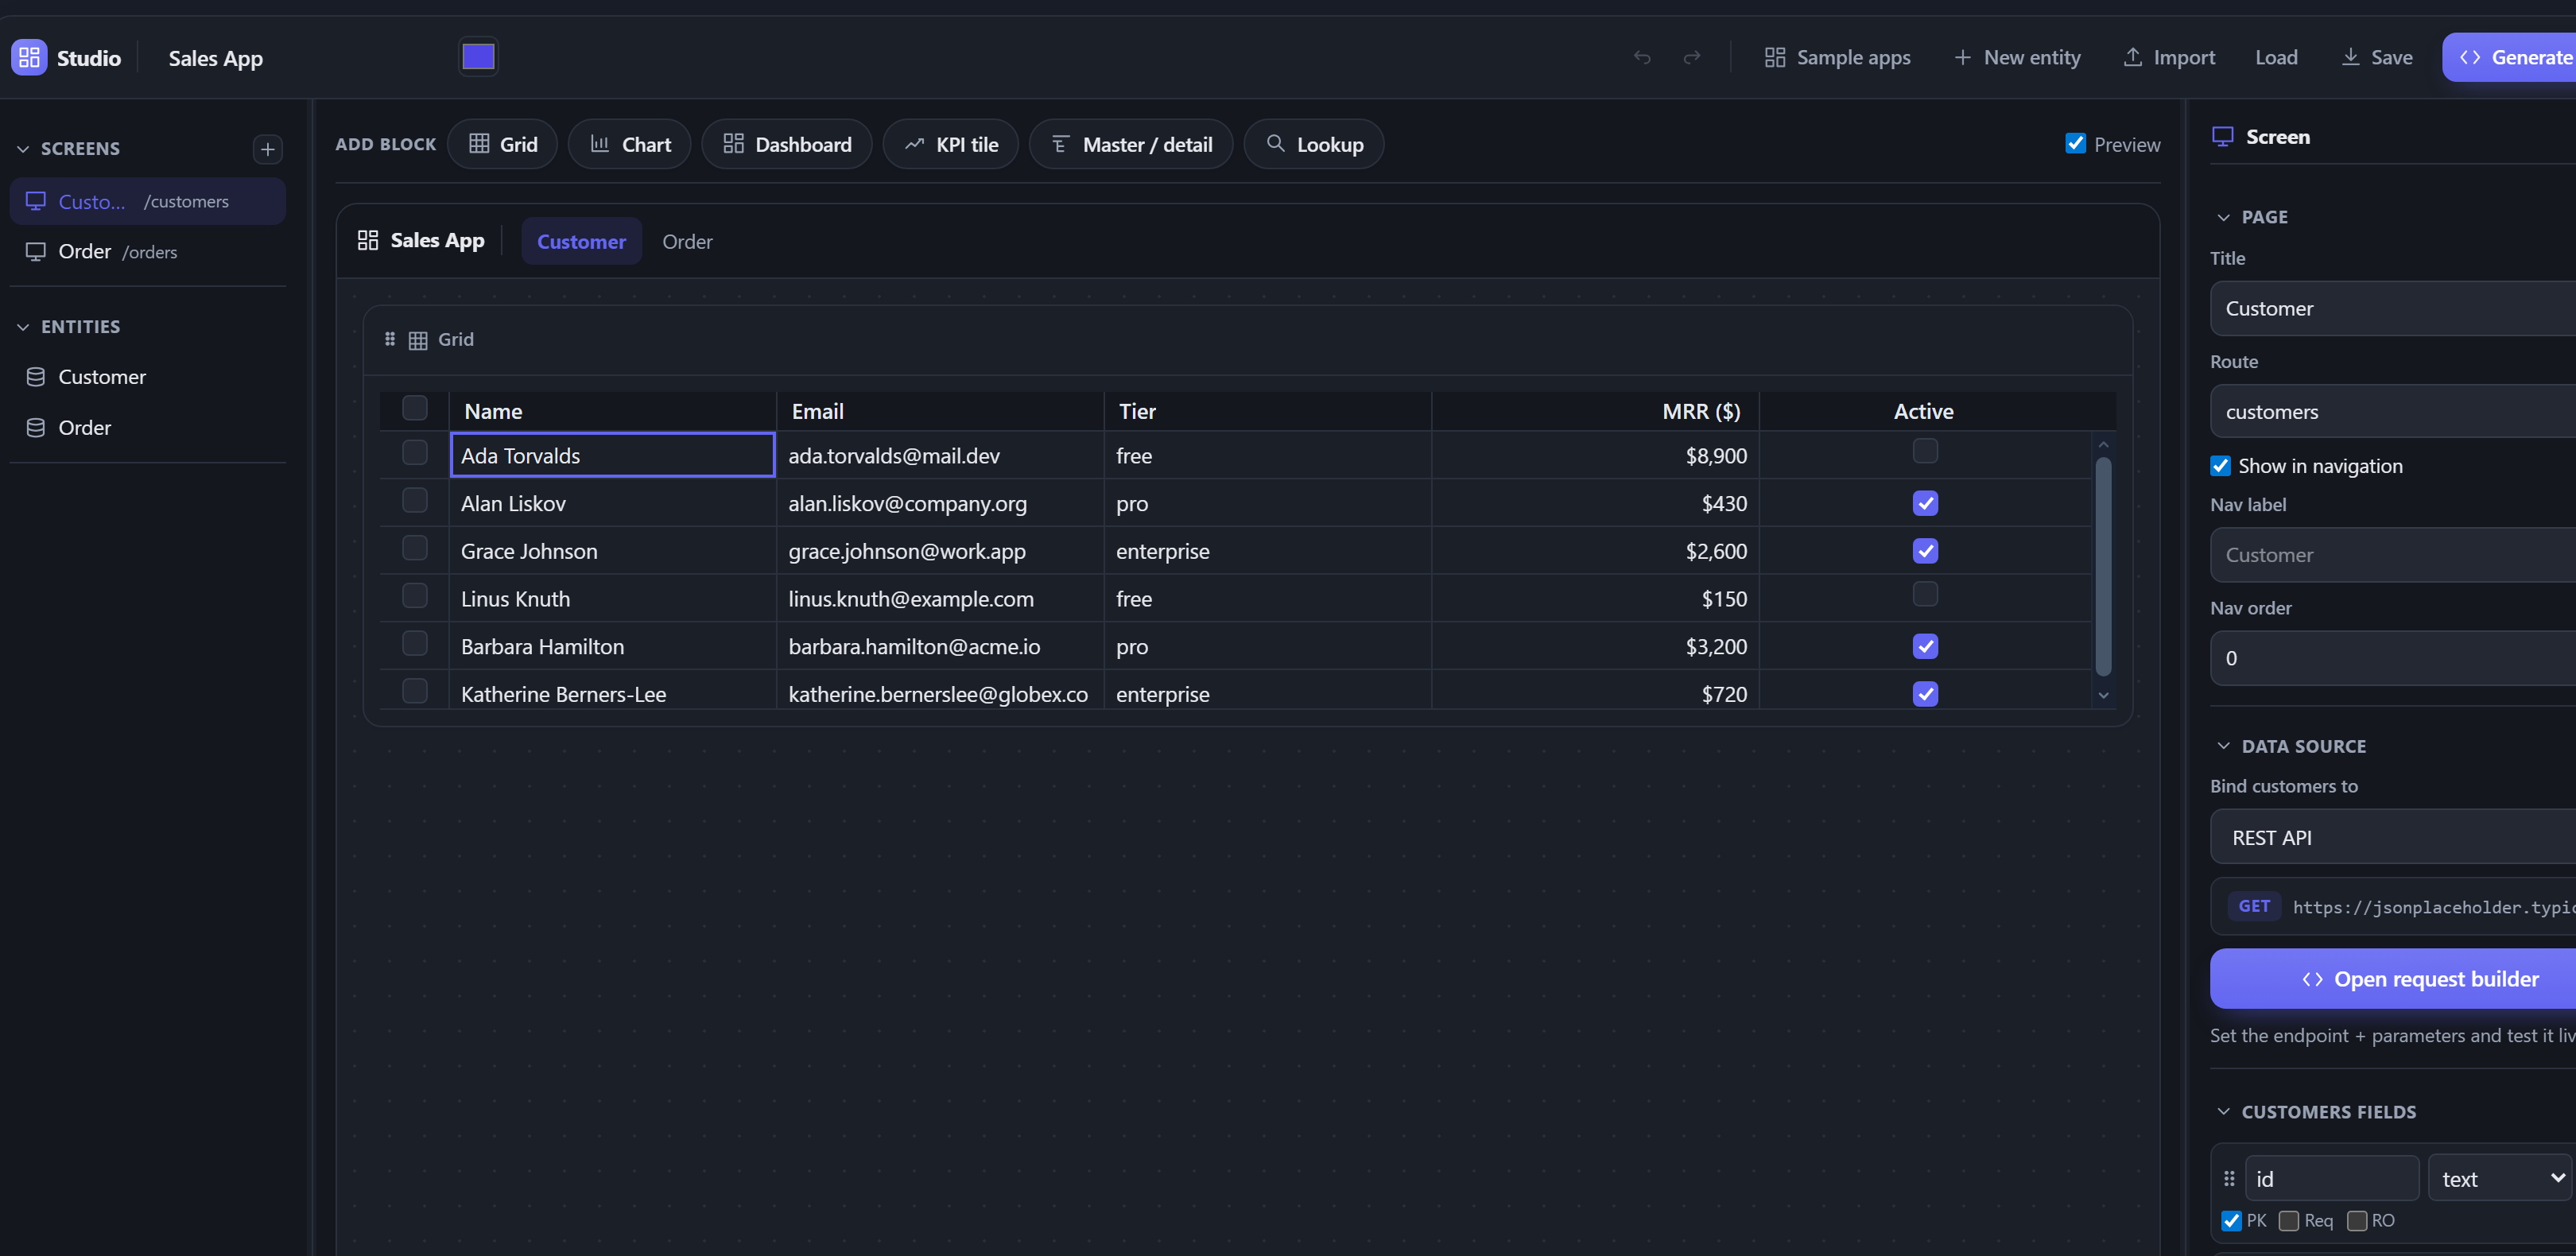Click the Ada Torvalds name cell
2576x1256 pixels.
click(x=612, y=455)
